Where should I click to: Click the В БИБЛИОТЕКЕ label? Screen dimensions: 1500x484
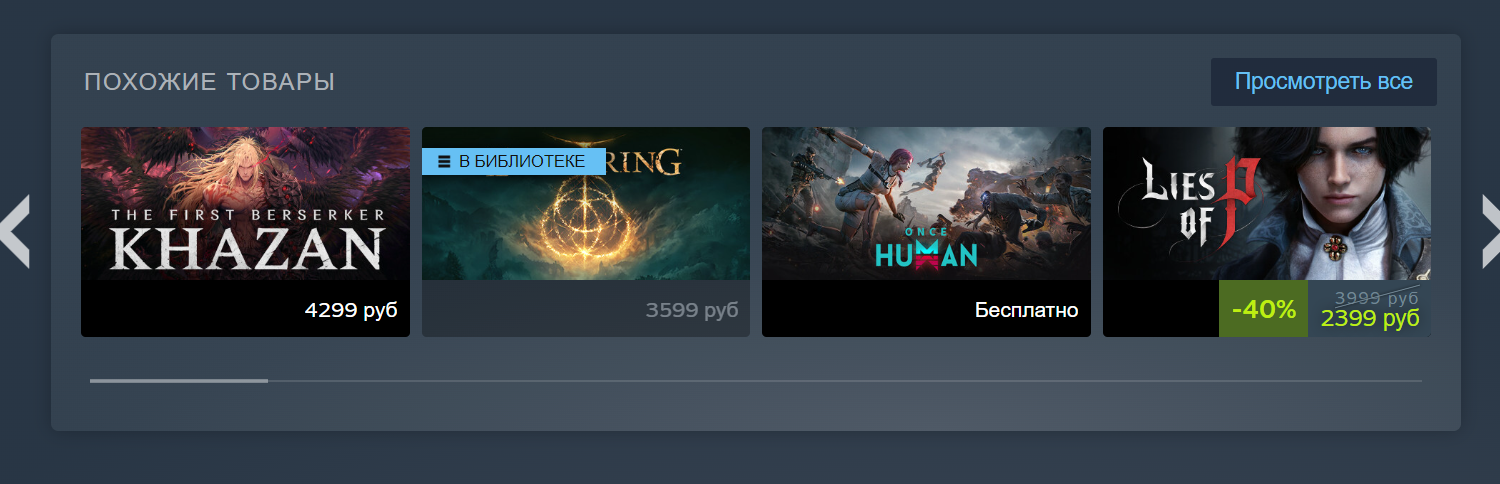(x=522, y=161)
